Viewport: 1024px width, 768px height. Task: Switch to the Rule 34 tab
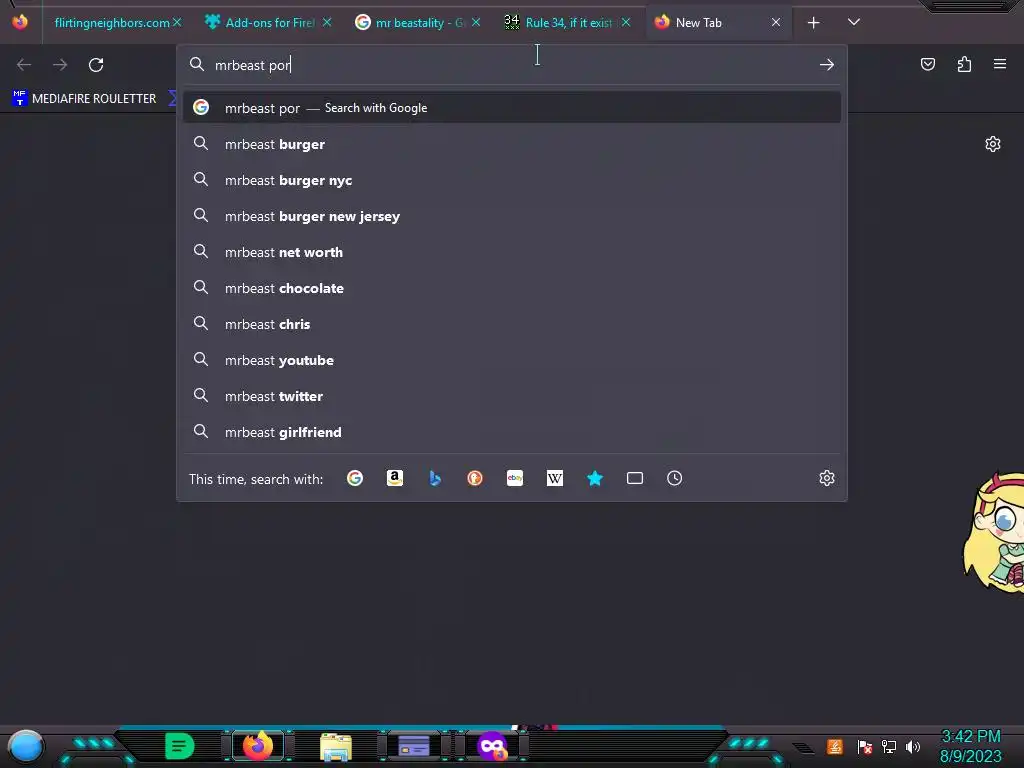coord(568,23)
